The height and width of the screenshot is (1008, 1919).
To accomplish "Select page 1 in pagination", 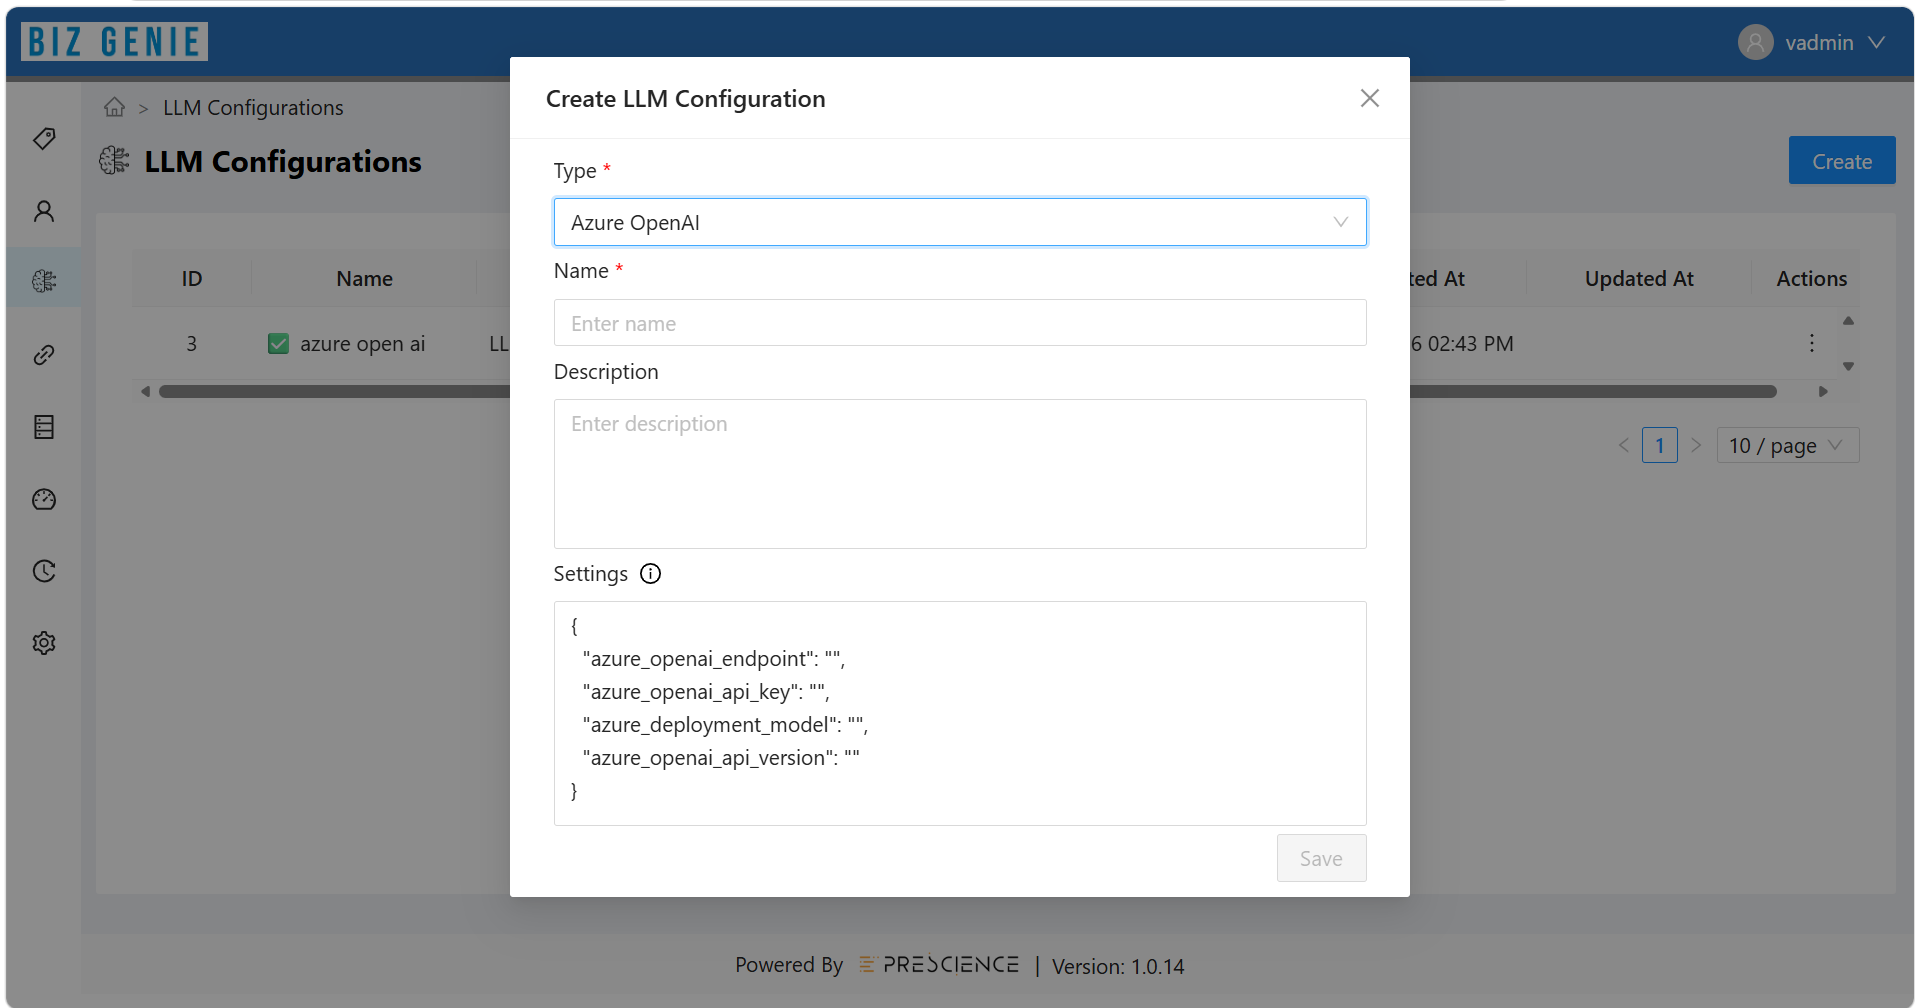I will pyautogui.click(x=1660, y=445).
